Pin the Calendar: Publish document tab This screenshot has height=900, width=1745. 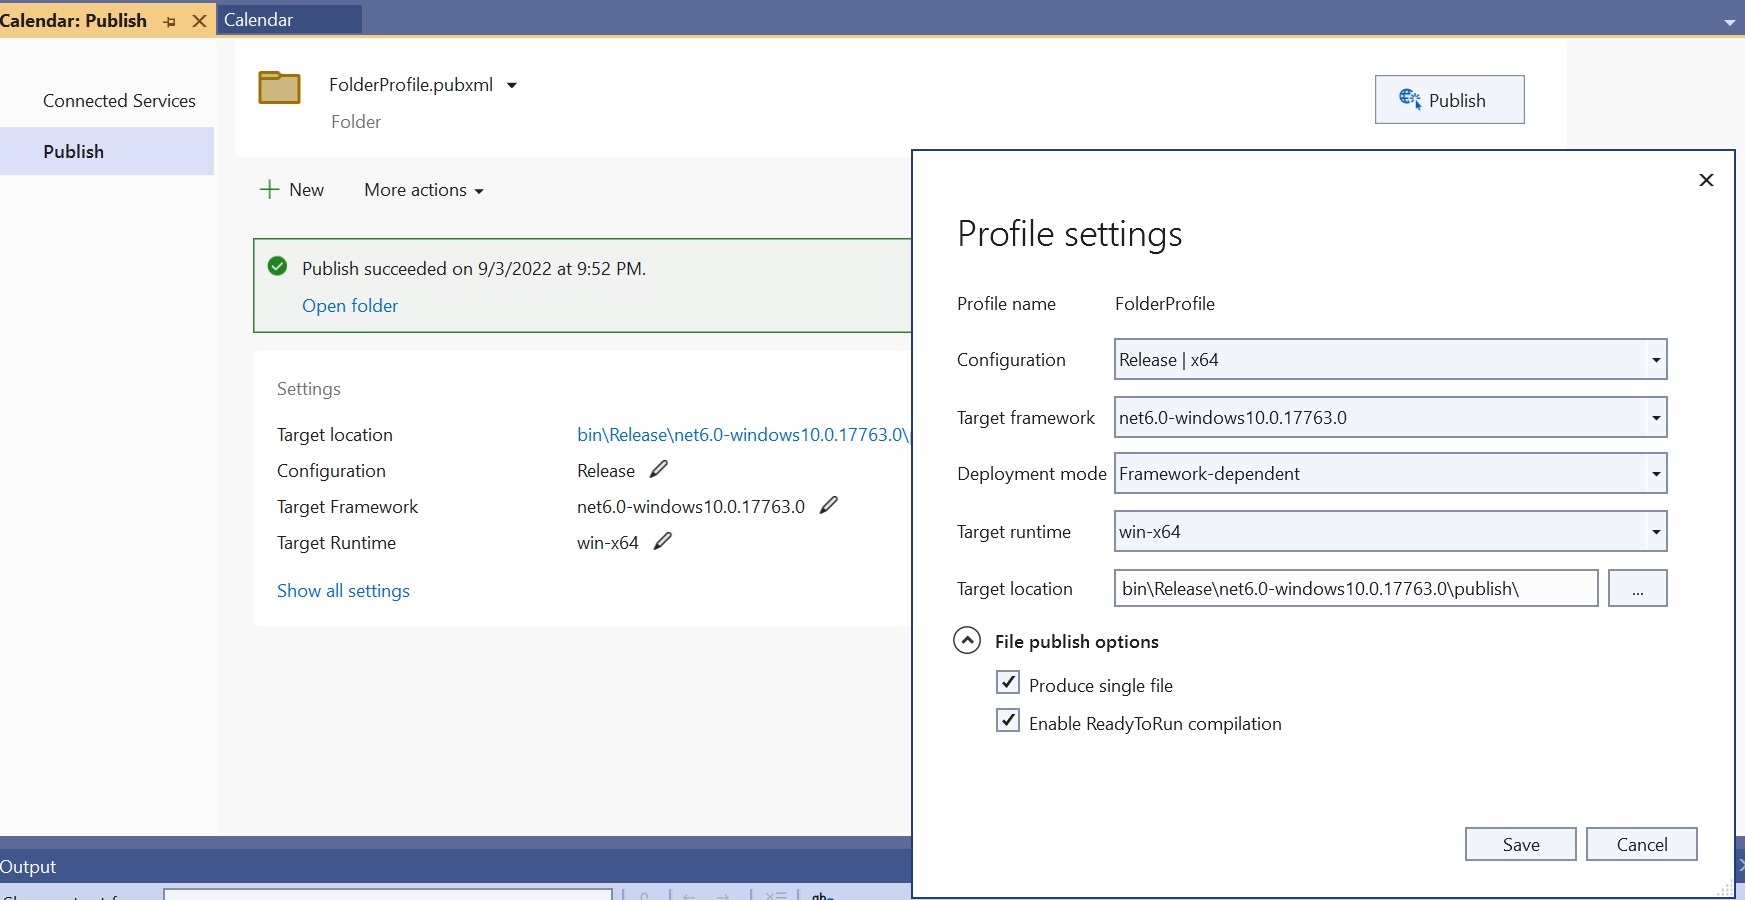(x=169, y=20)
